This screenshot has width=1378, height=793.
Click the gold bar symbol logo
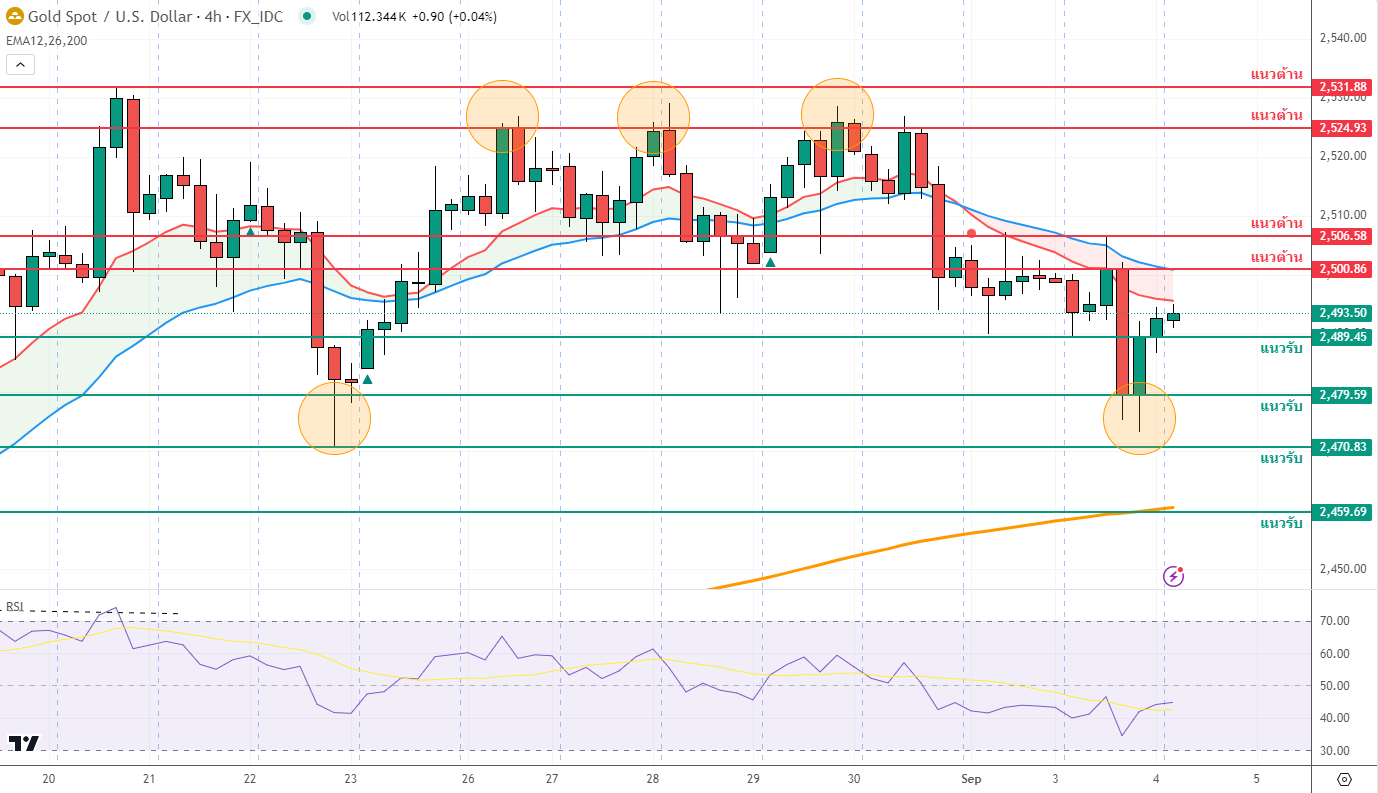pos(14,16)
